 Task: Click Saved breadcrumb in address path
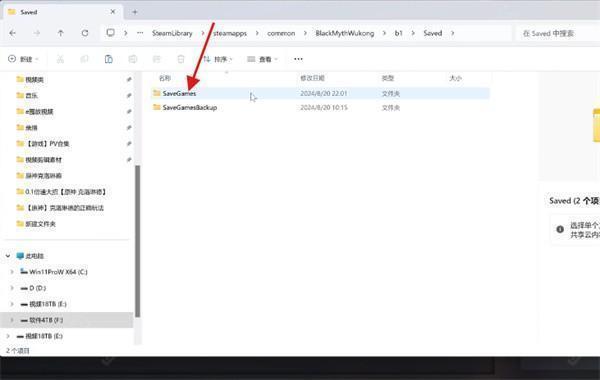(x=433, y=33)
